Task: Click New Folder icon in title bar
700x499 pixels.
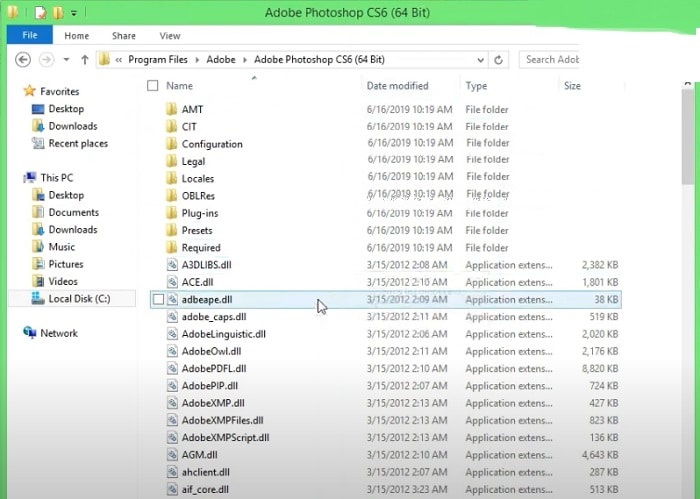Action: pyautogui.click(x=58, y=12)
